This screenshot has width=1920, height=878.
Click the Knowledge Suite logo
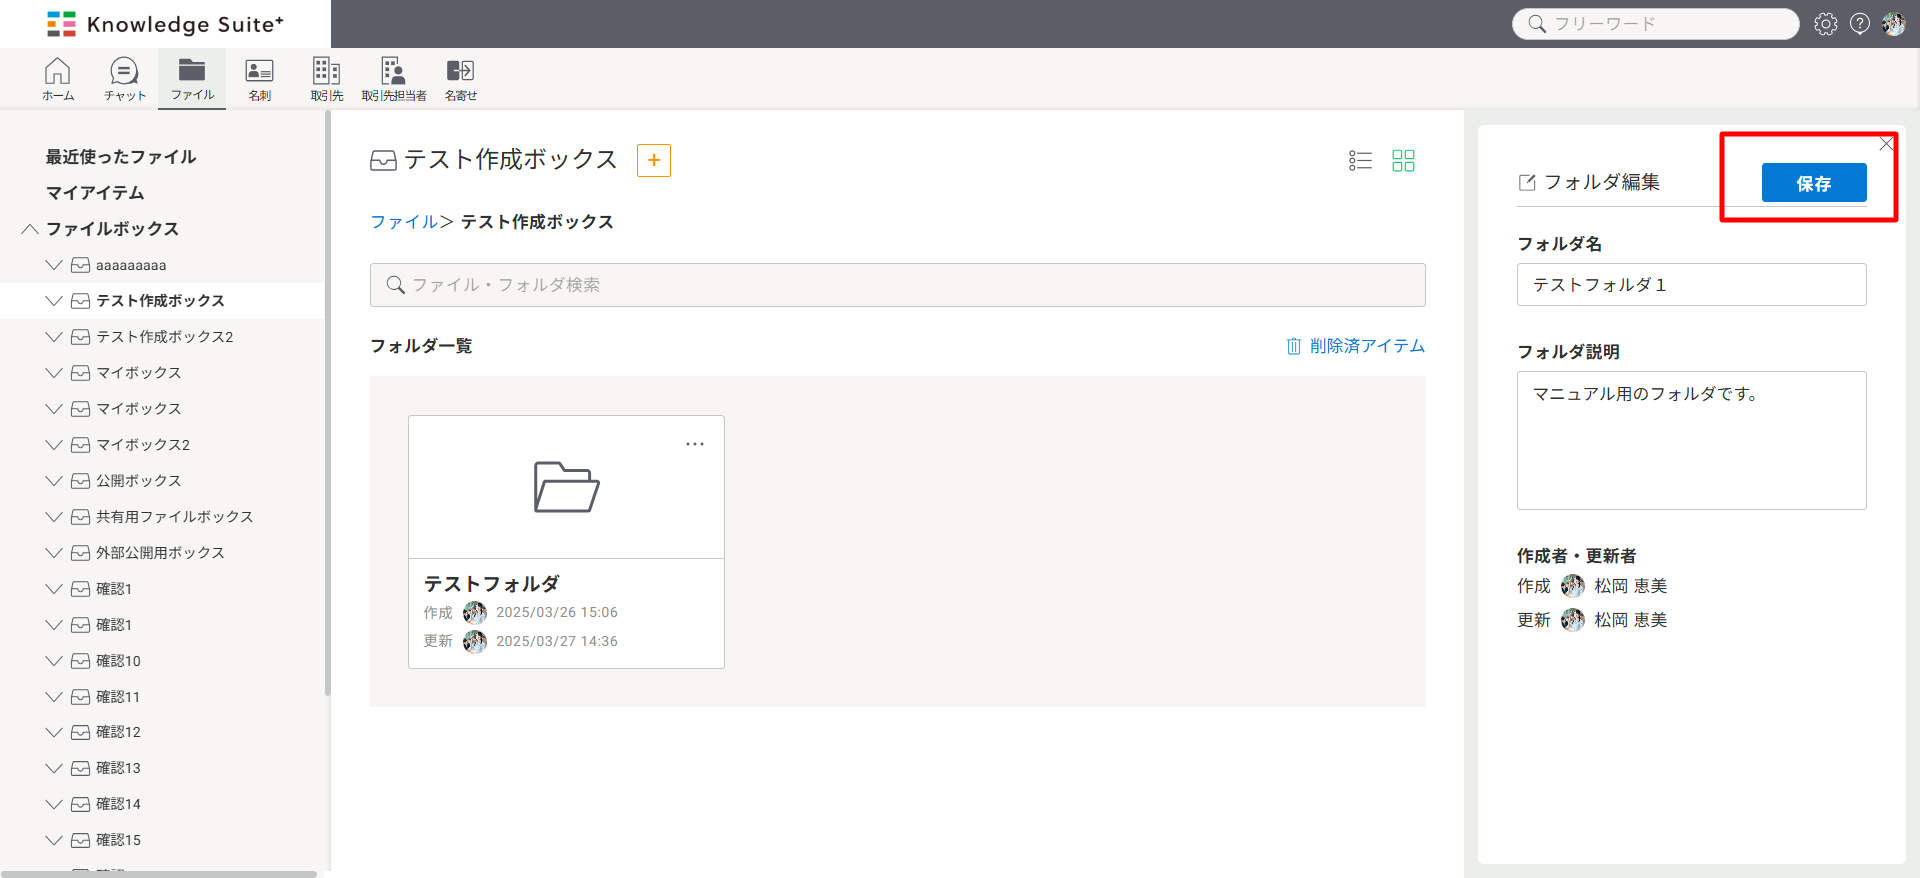(x=165, y=24)
